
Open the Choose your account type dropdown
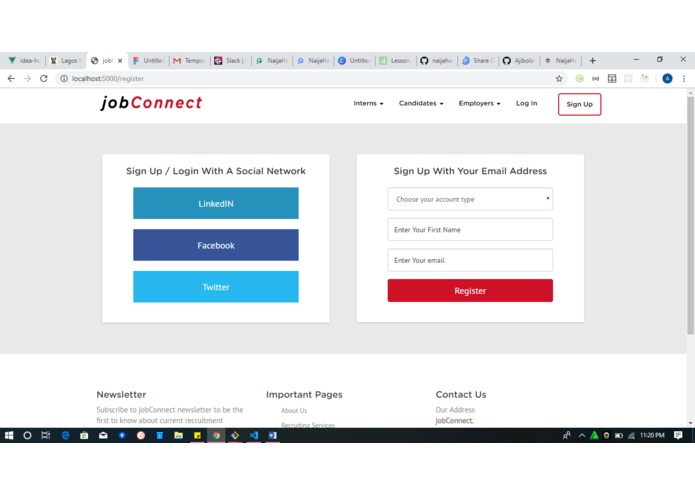(470, 199)
